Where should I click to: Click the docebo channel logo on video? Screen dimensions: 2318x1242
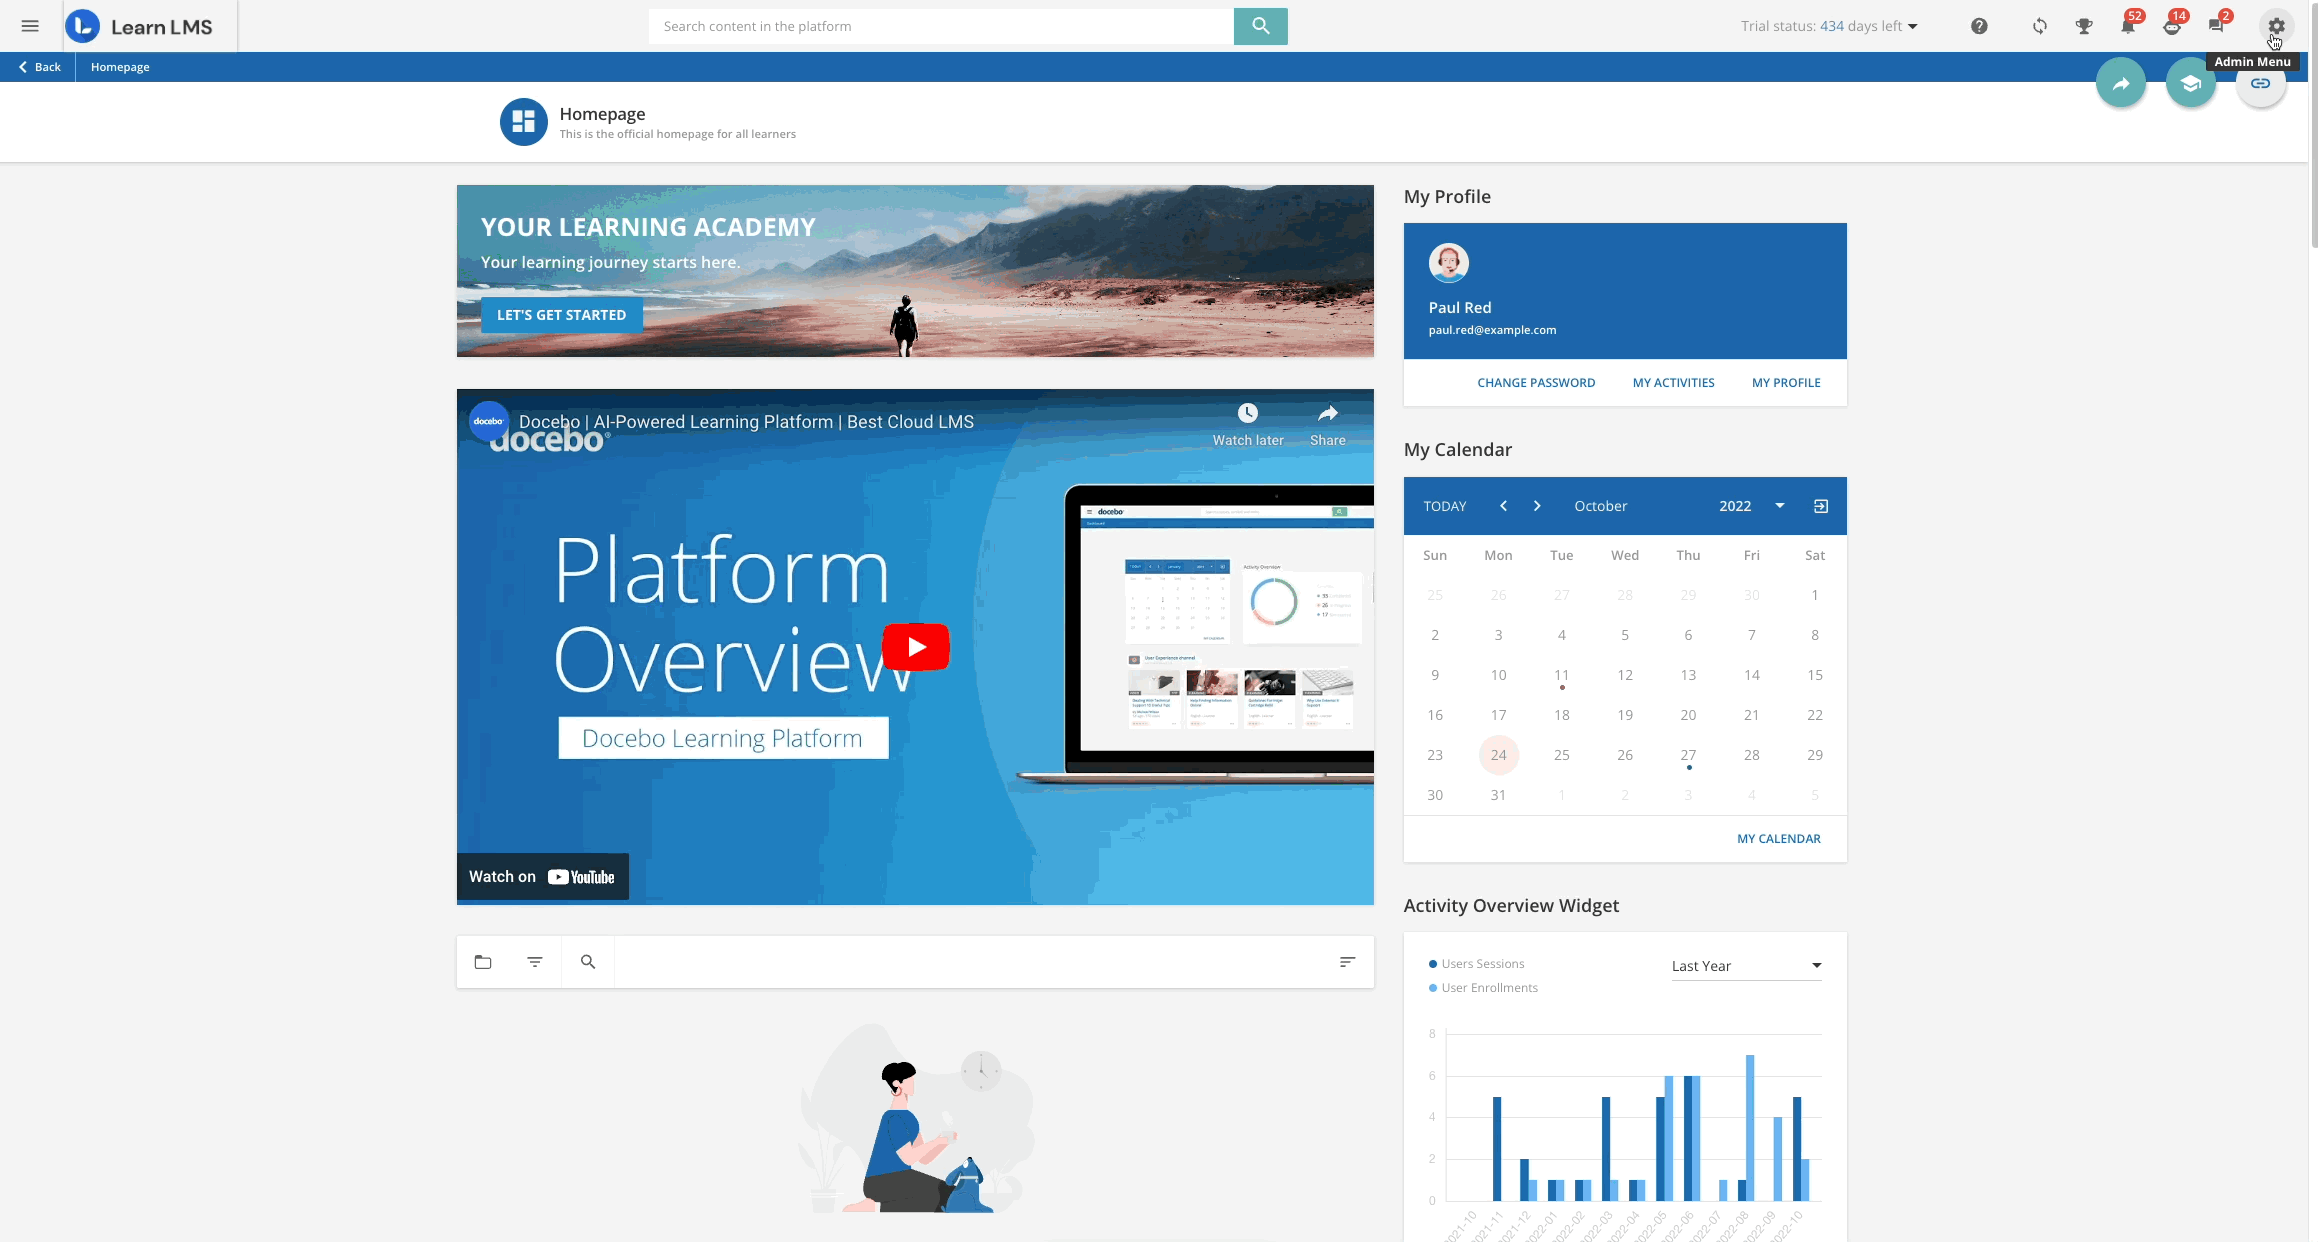click(x=488, y=421)
